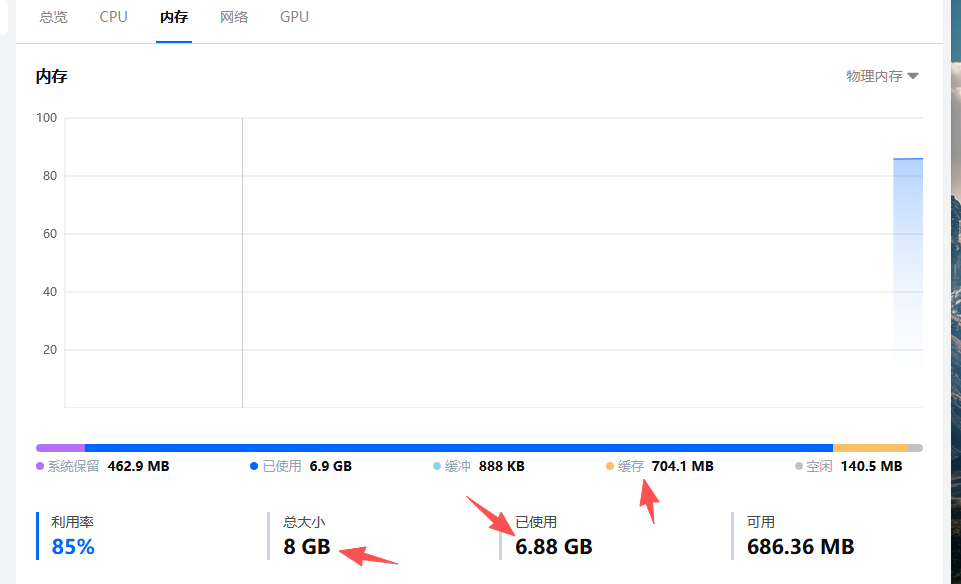Click the purple segment of the memory bar
The height and width of the screenshot is (584, 961).
(60, 448)
